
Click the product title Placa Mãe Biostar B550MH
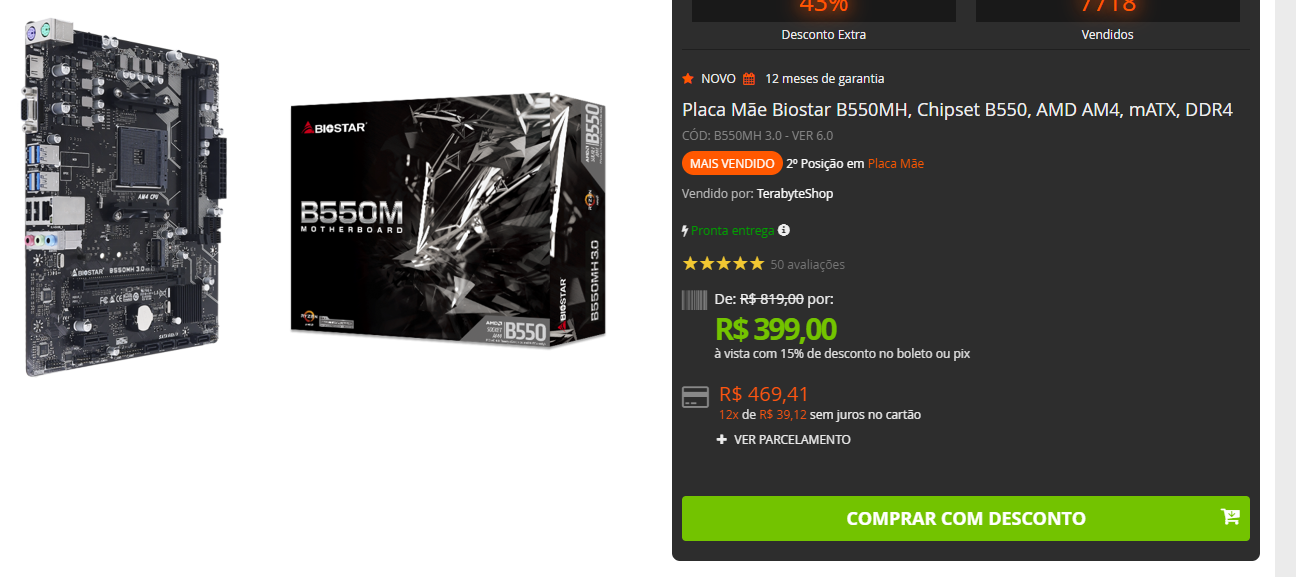pyautogui.click(x=957, y=109)
